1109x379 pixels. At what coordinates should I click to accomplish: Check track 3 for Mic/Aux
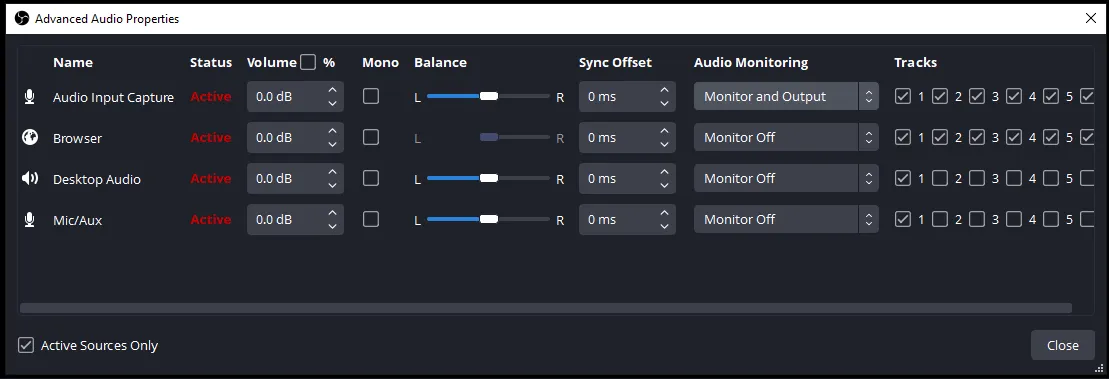[x=977, y=219]
